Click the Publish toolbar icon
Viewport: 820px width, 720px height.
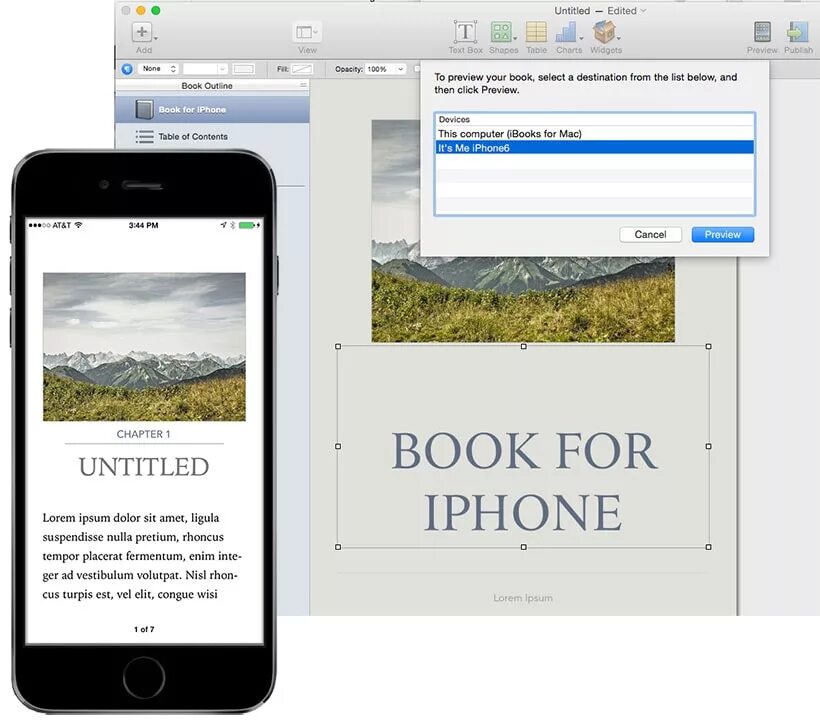[x=797, y=32]
